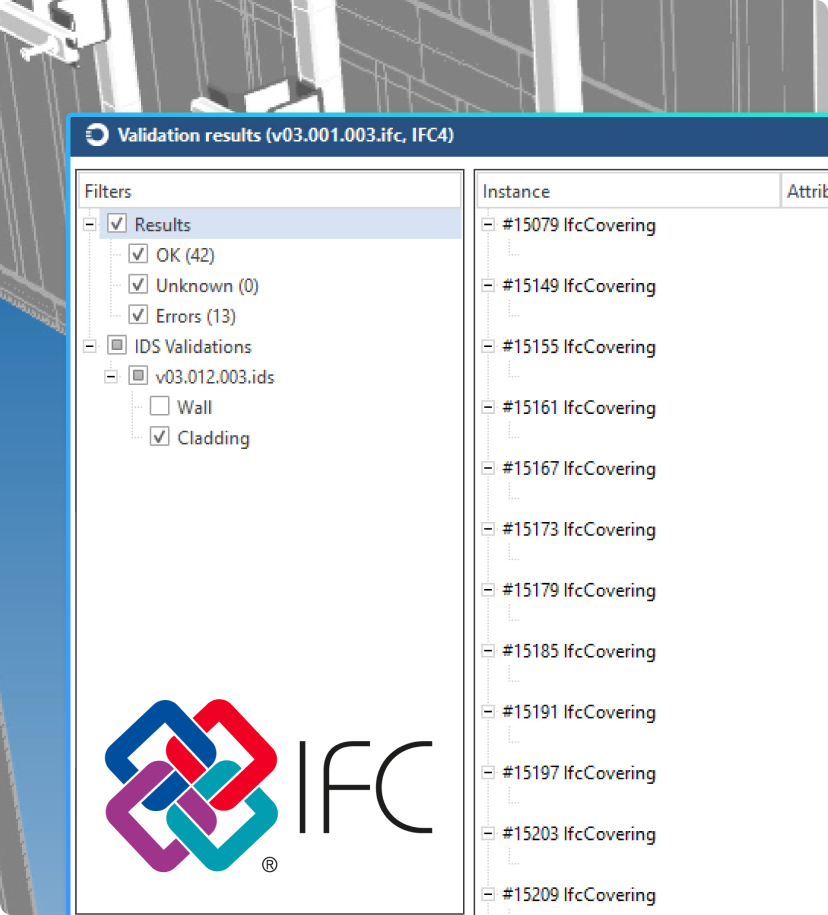
Task: Click the IFC logo image
Action: click(268, 784)
